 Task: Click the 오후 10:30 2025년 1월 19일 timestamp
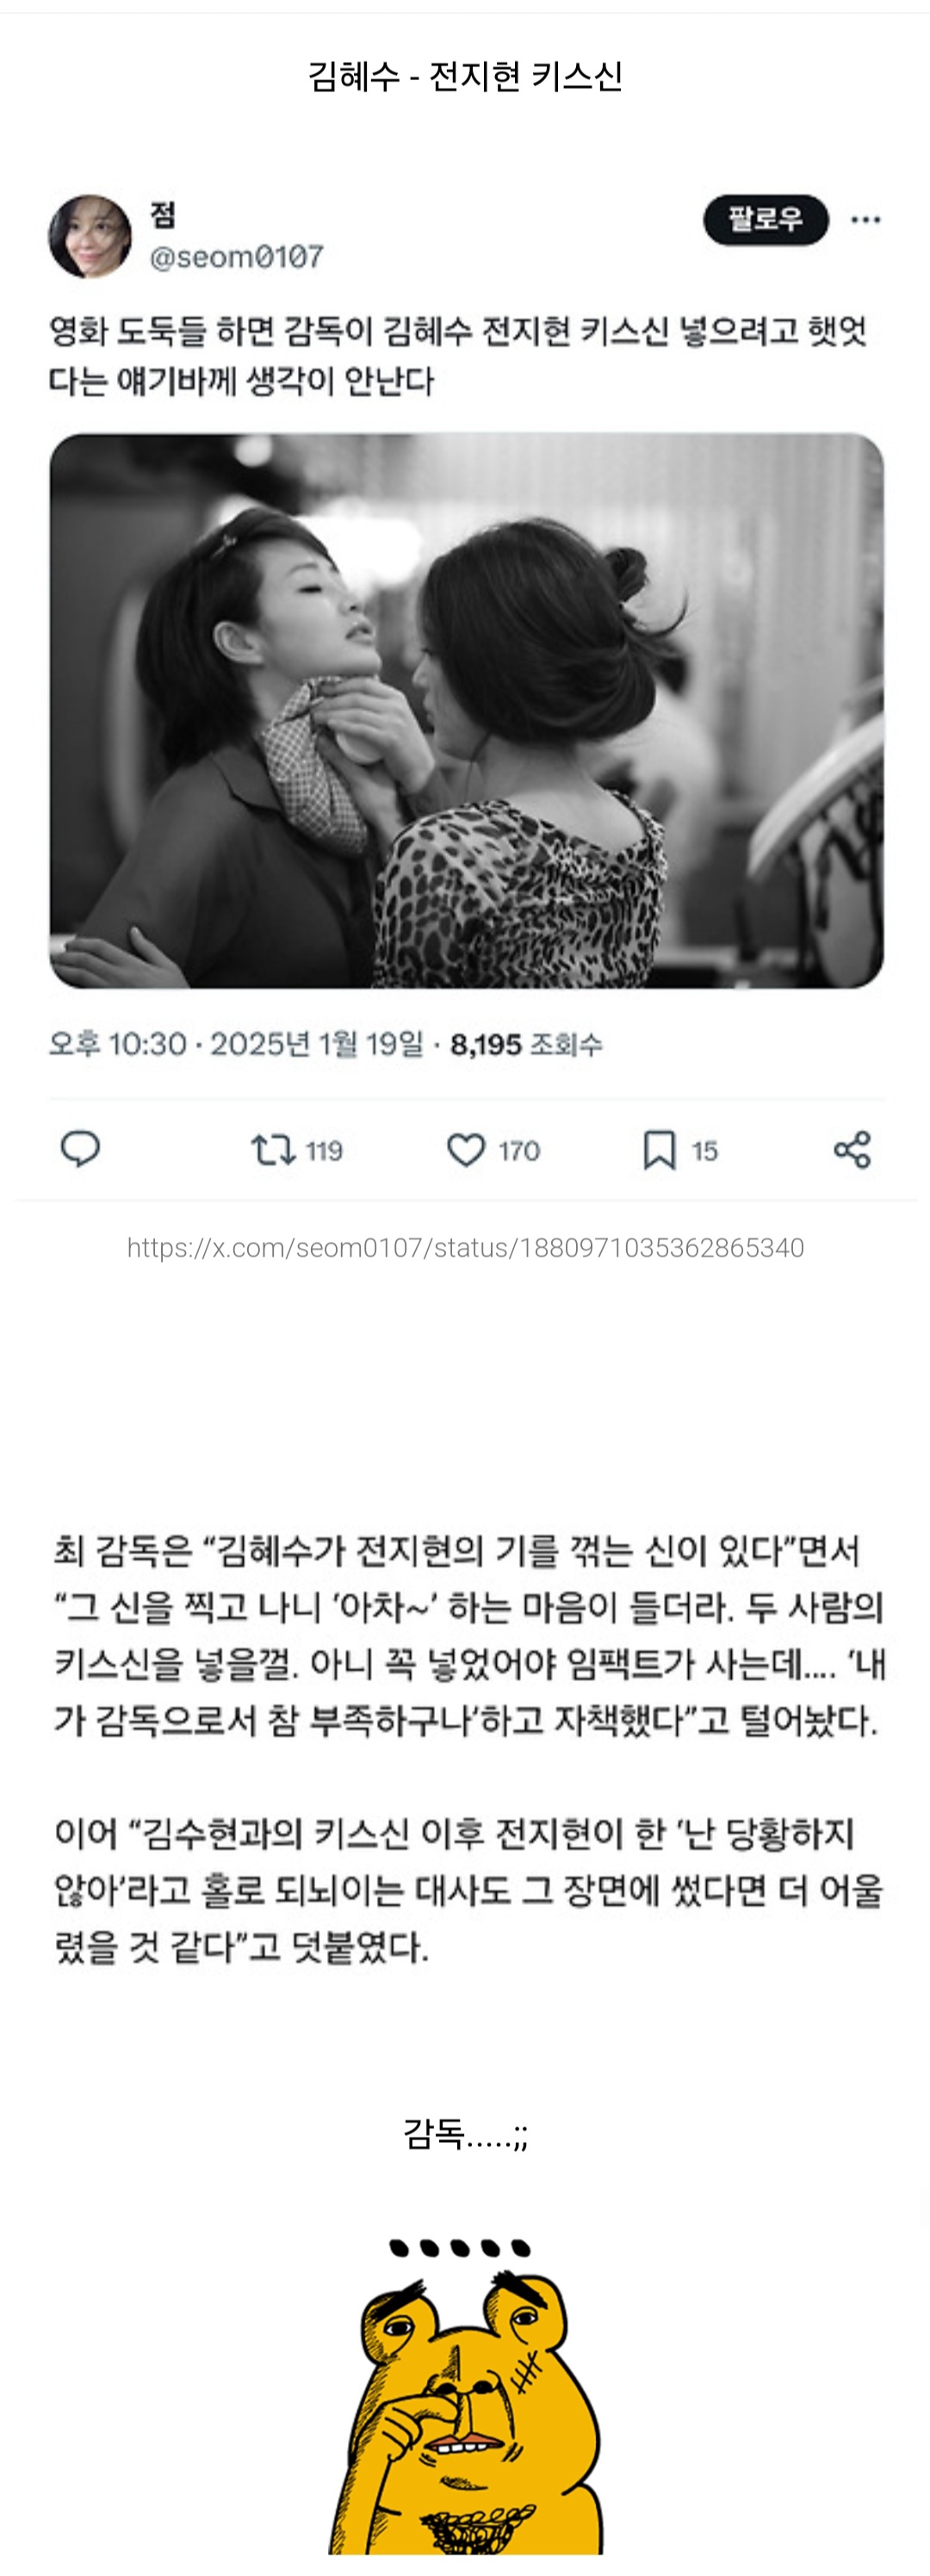236,1045
